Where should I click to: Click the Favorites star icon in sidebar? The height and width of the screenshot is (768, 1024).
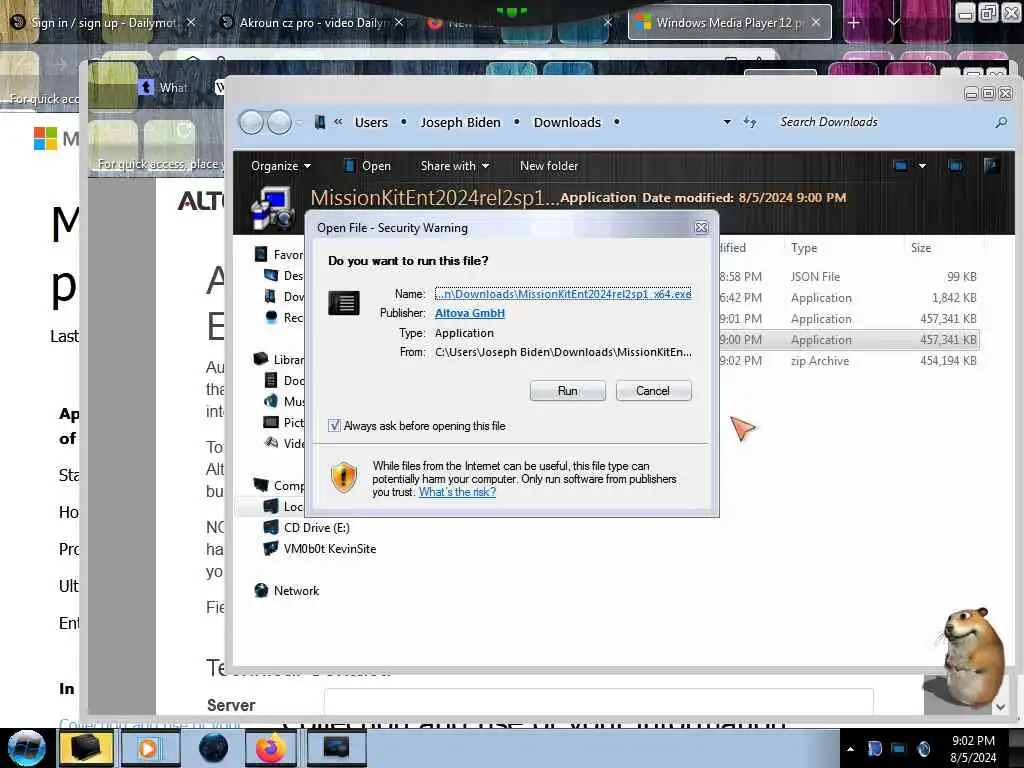pyautogui.click(x=261, y=254)
